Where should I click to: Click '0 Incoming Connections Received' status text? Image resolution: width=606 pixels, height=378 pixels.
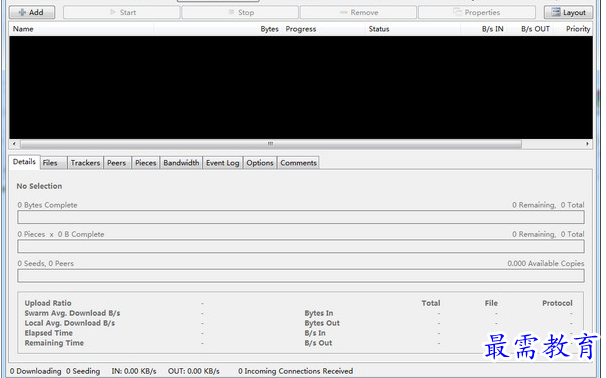coord(296,371)
